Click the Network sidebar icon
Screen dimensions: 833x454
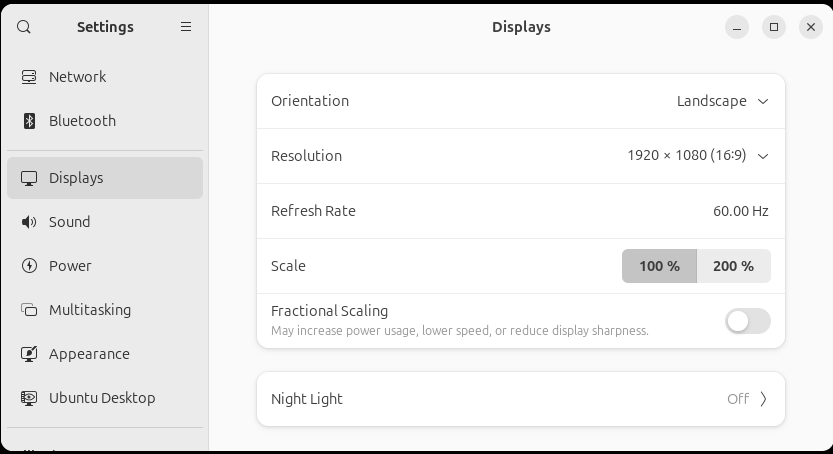click(29, 77)
